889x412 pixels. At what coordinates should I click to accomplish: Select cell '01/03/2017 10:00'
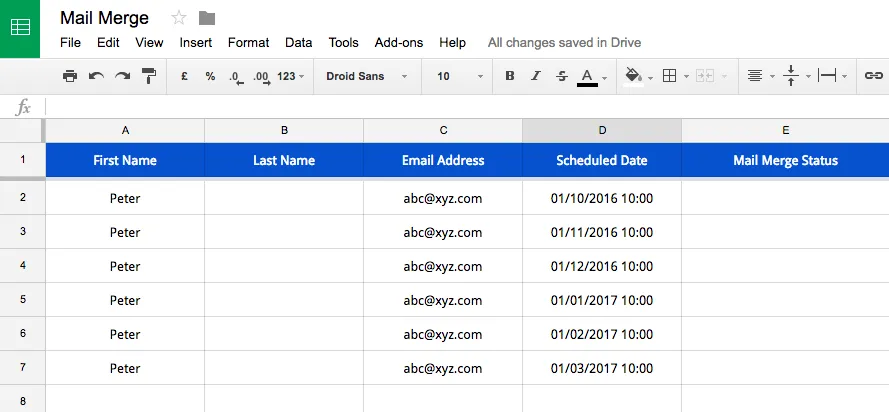point(602,368)
